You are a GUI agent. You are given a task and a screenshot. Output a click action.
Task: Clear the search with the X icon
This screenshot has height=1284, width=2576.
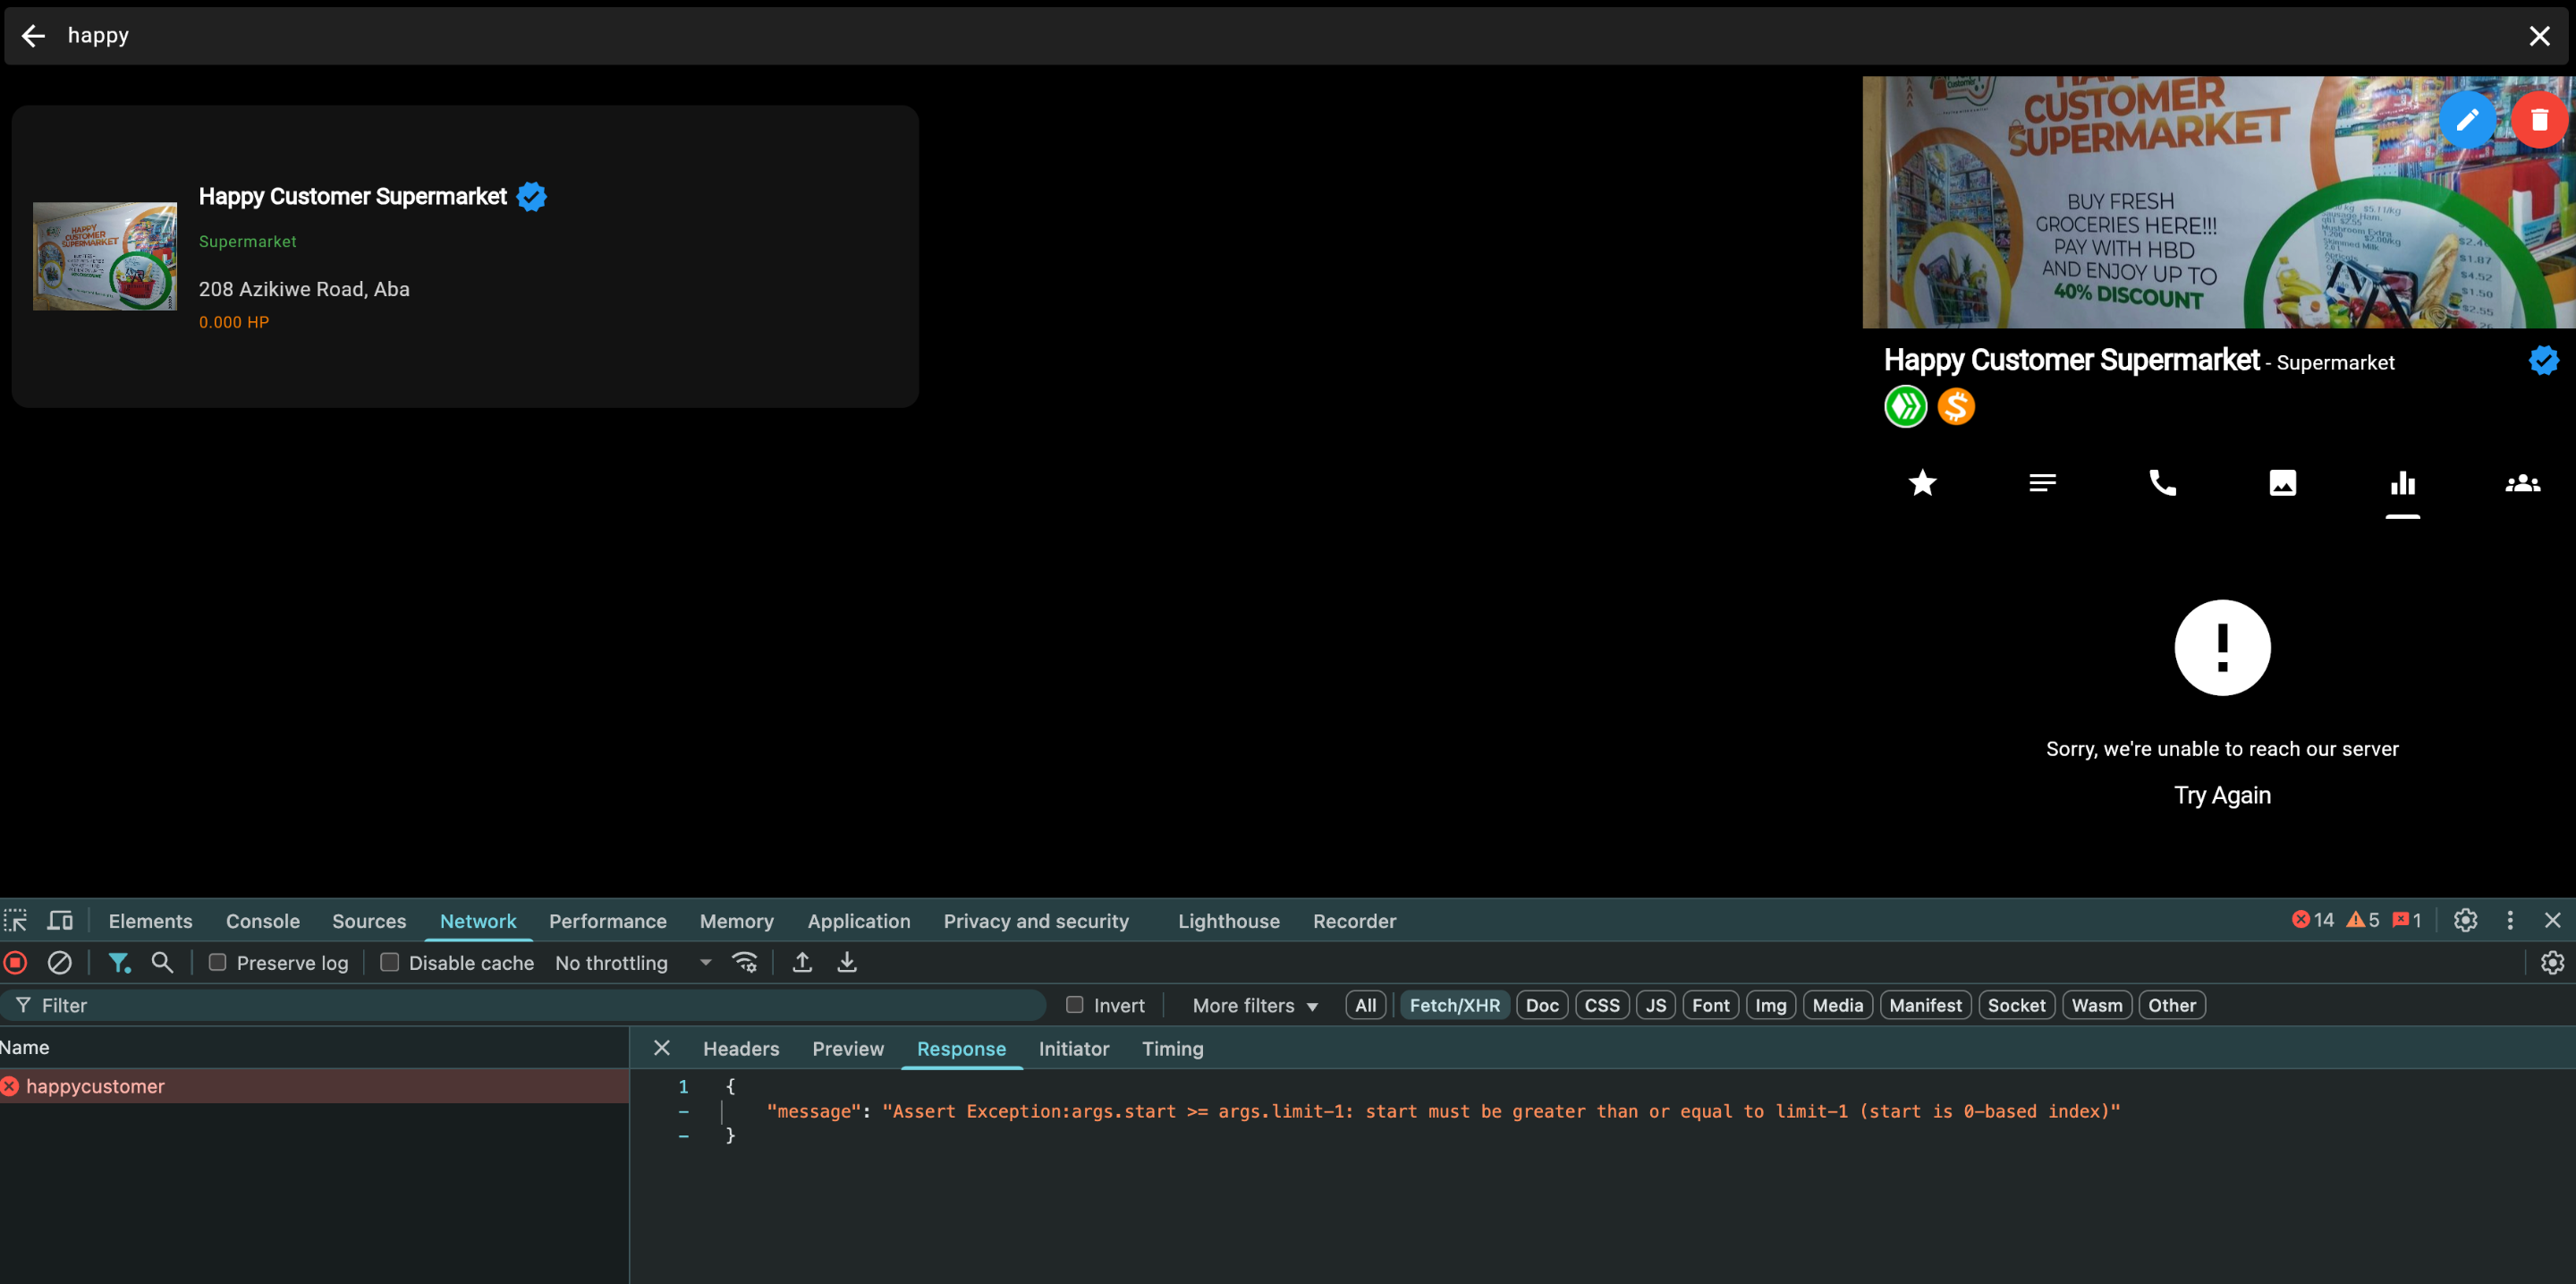pos(2539,36)
